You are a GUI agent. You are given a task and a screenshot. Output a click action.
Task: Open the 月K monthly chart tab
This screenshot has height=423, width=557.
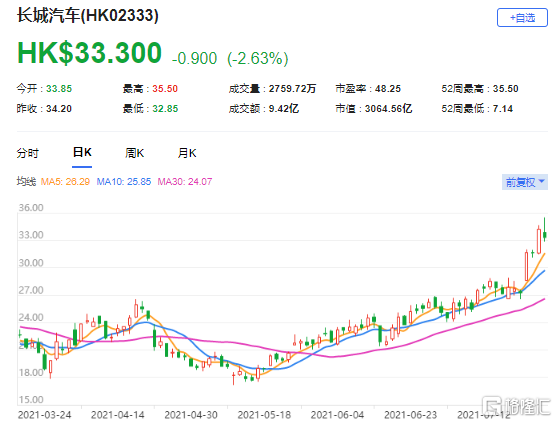coord(187,153)
